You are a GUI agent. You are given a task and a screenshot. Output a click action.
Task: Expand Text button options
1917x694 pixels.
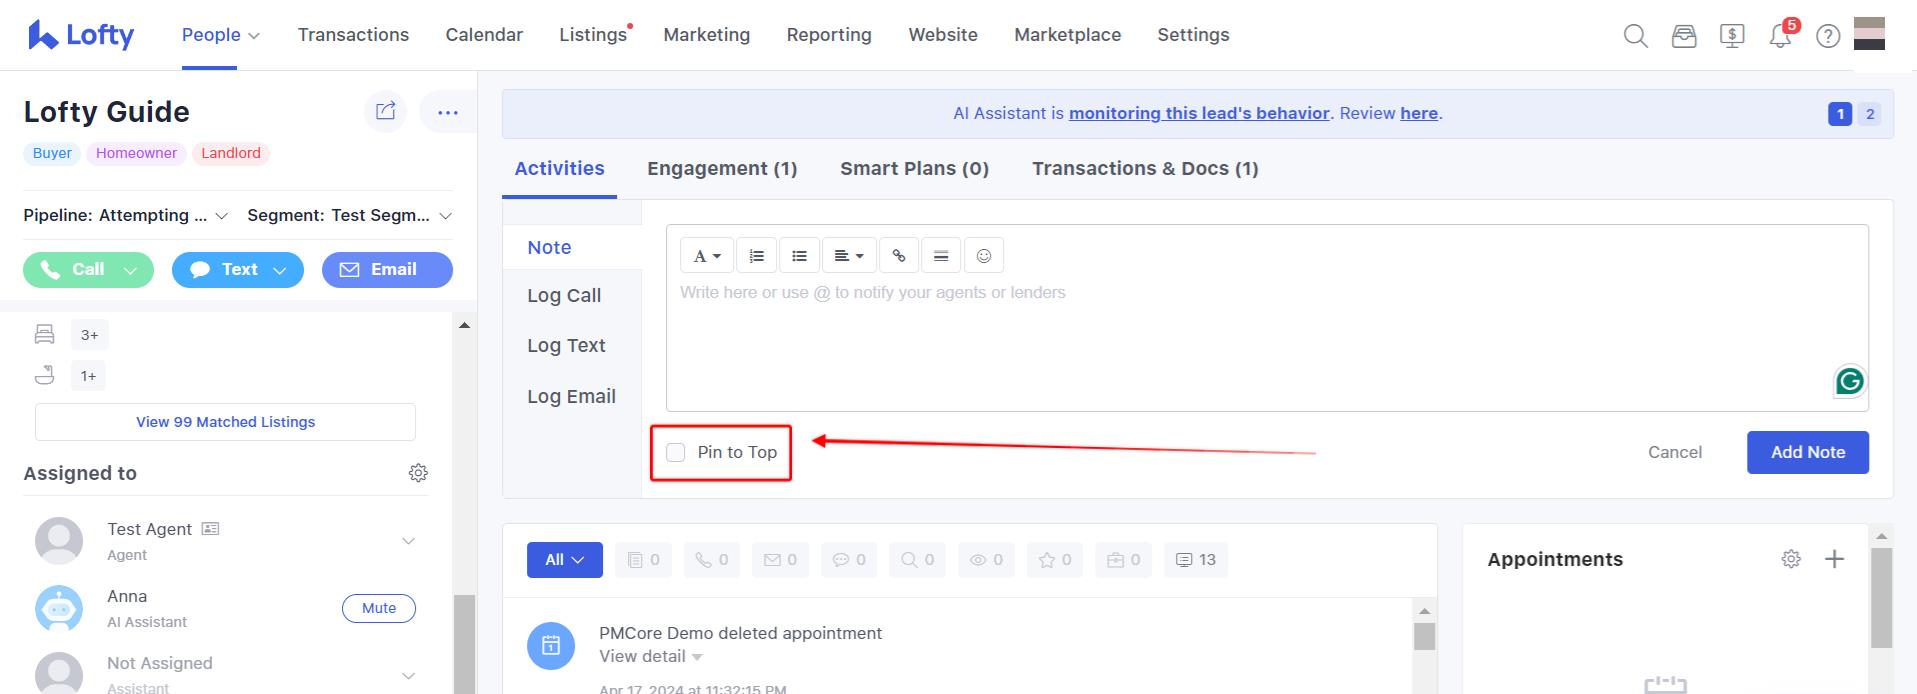(x=280, y=270)
